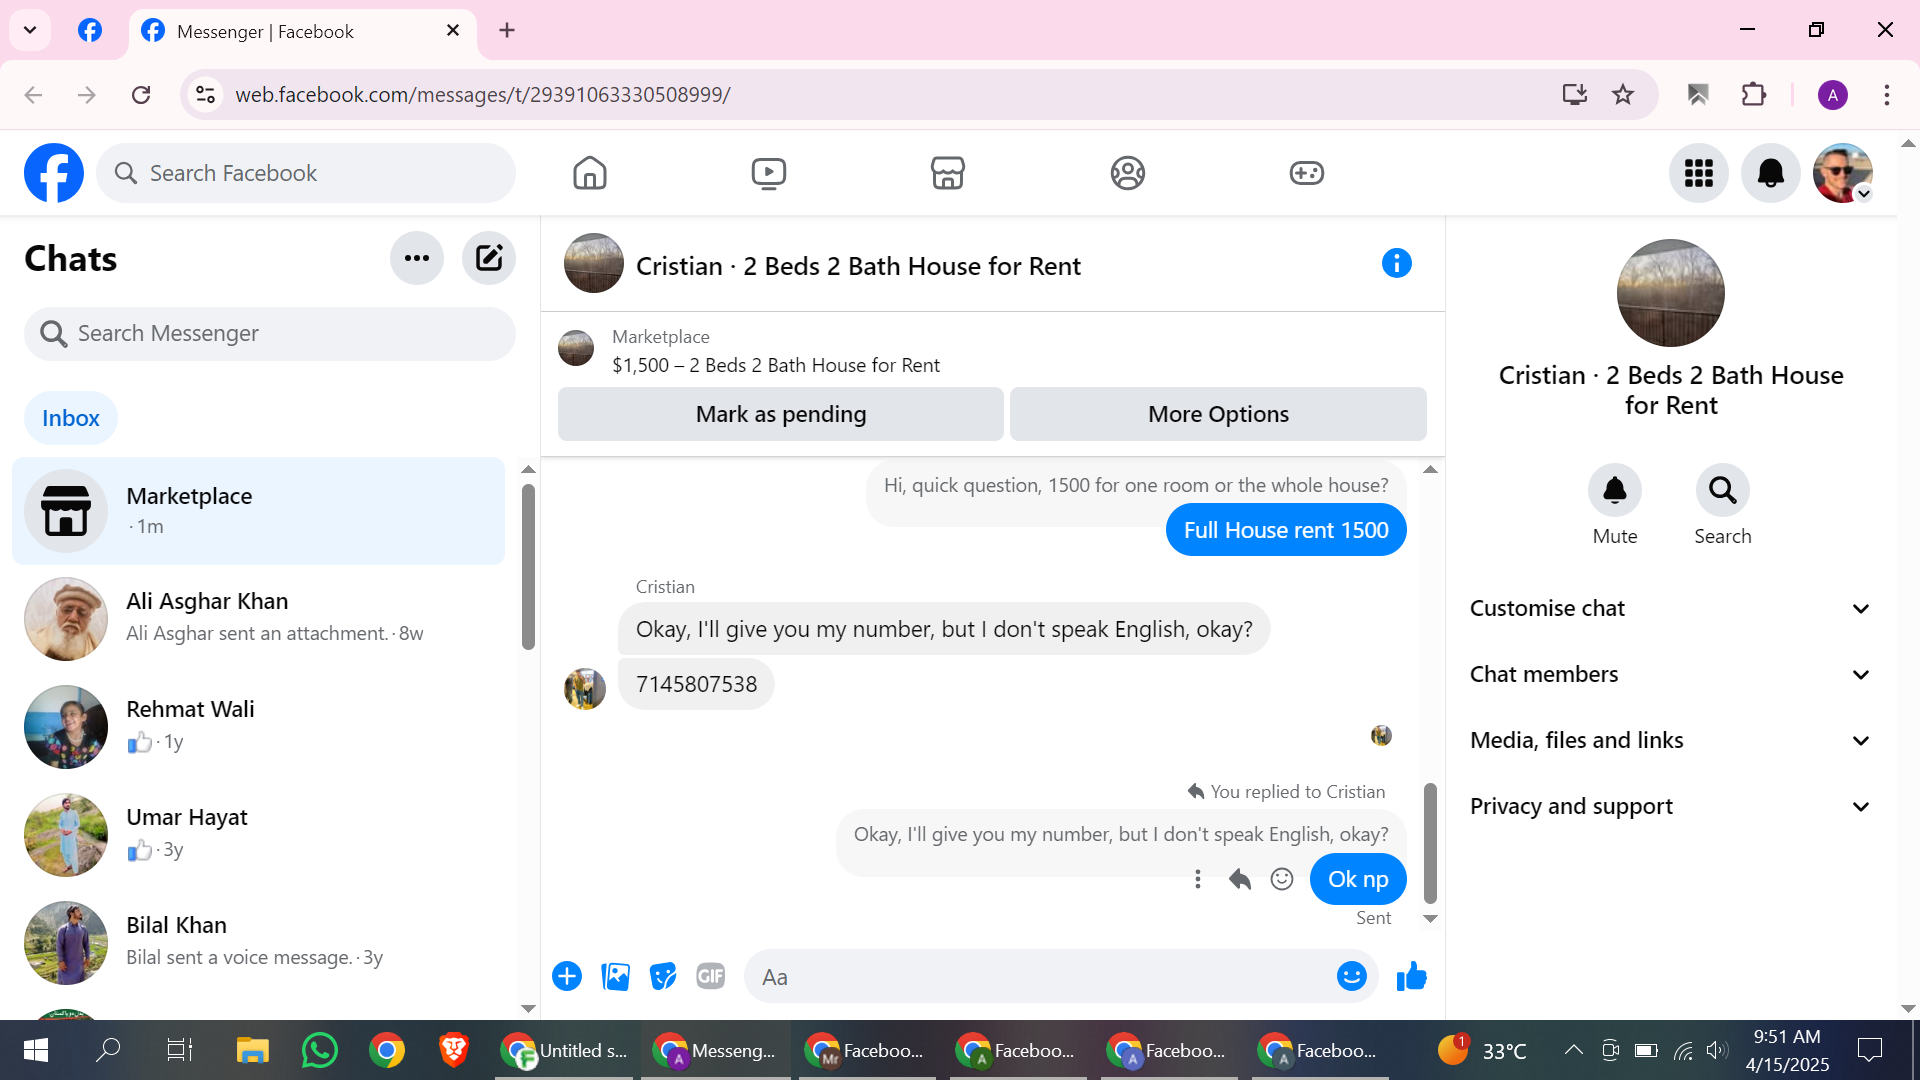Toggle conversation information panel icon
Screen dimensions: 1920x1080
tap(1396, 264)
